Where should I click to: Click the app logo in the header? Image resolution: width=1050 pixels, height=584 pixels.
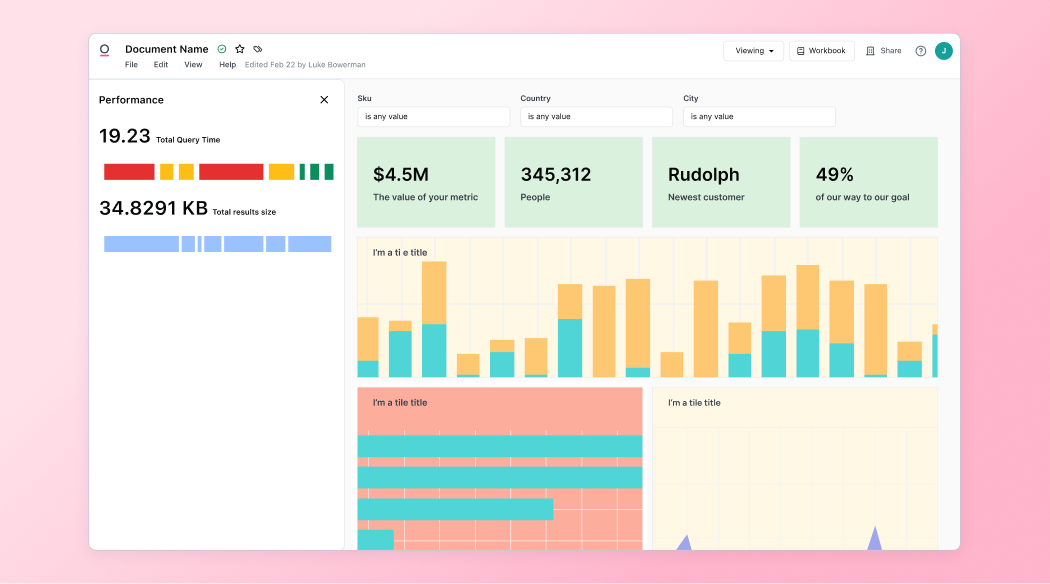(104, 50)
